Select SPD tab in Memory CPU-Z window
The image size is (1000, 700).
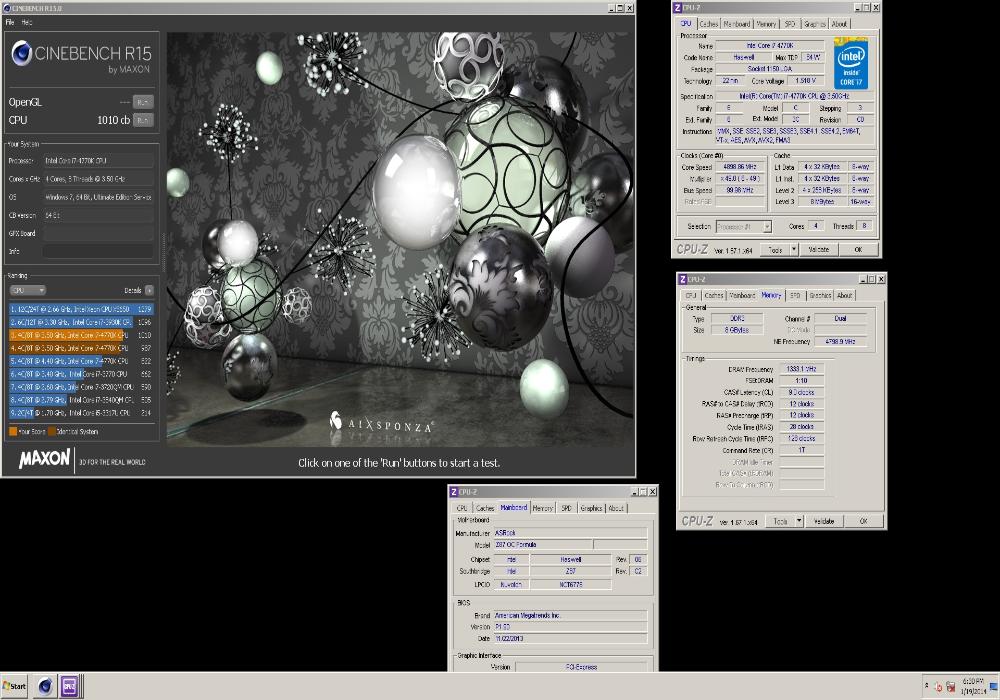click(x=795, y=295)
